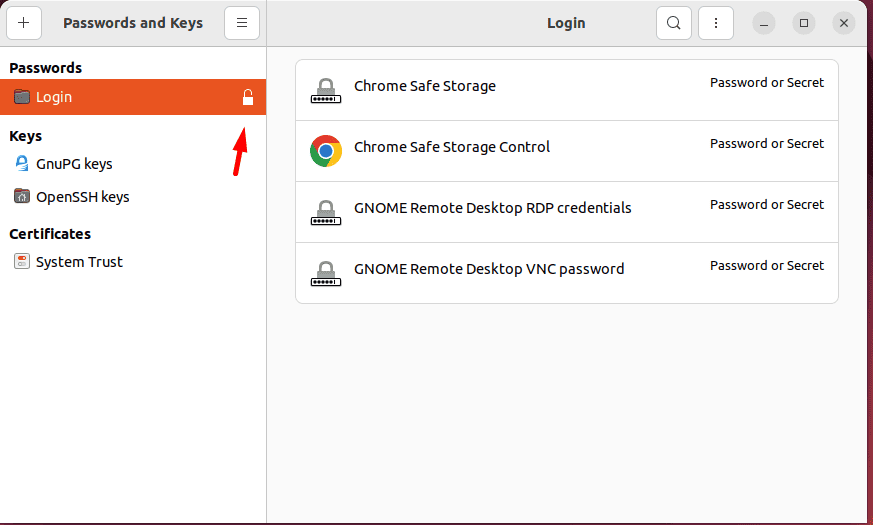Screen dimensions: 873x525
Task: Click the Chrome logo icon
Action: point(325,151)
